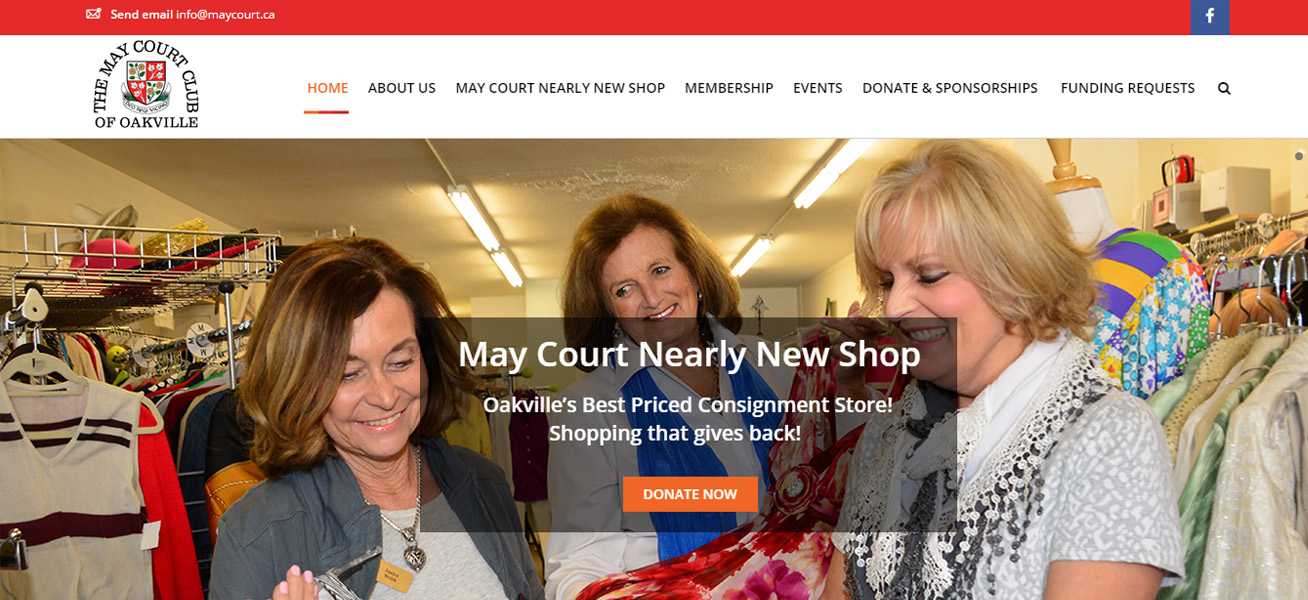Click the Oakville's Best Priced Consignment Store text
Image resolution: width=1308 pixels, height=600 pixels.
[x=688, y=405]
